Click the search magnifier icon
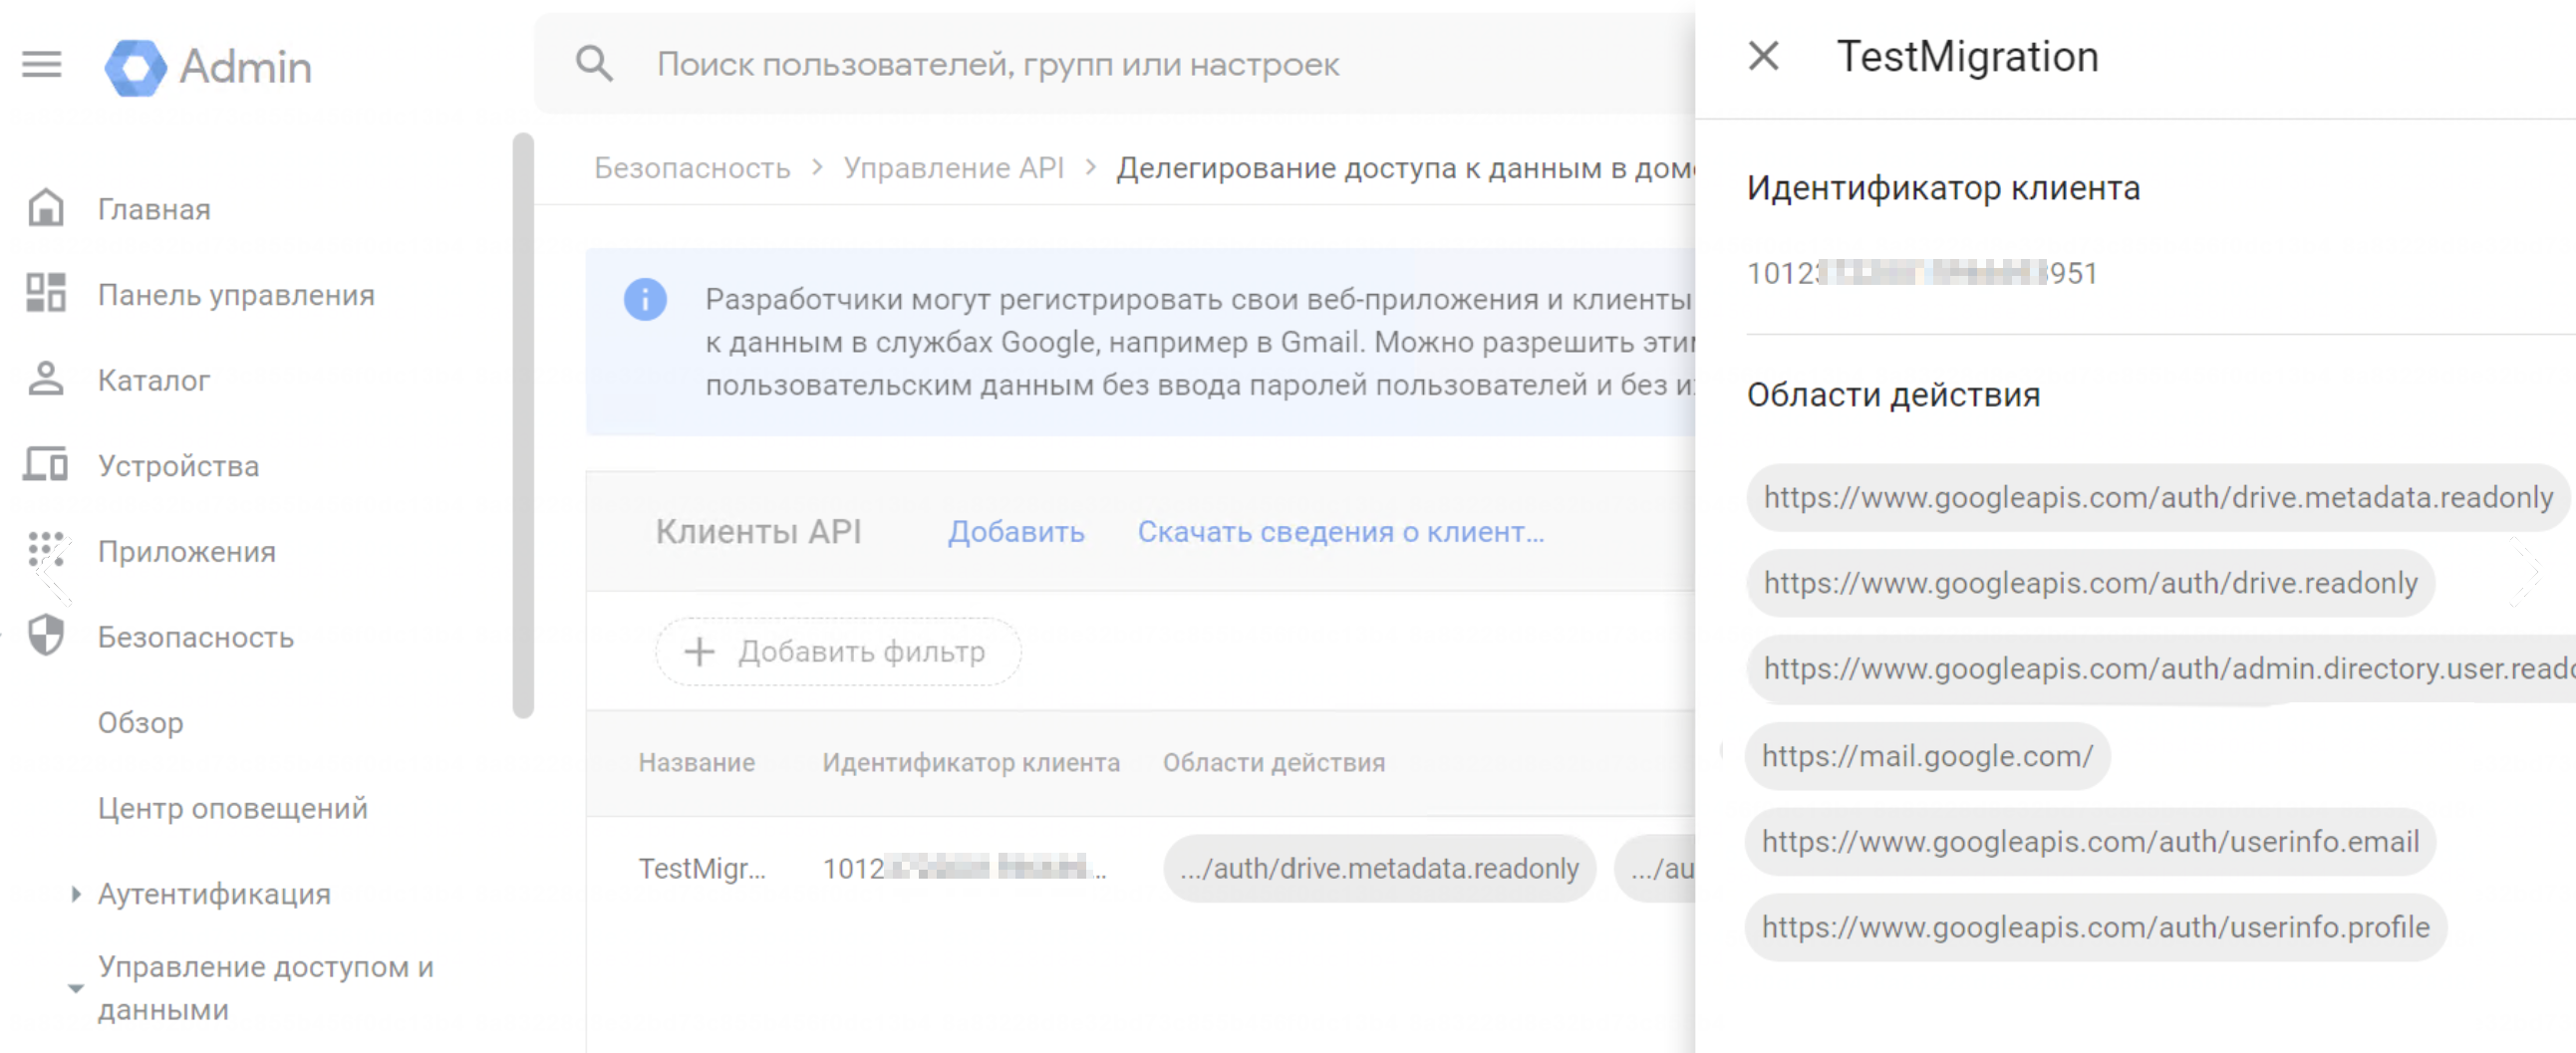Screen dimensions: 2576x1053 (594, 64)
